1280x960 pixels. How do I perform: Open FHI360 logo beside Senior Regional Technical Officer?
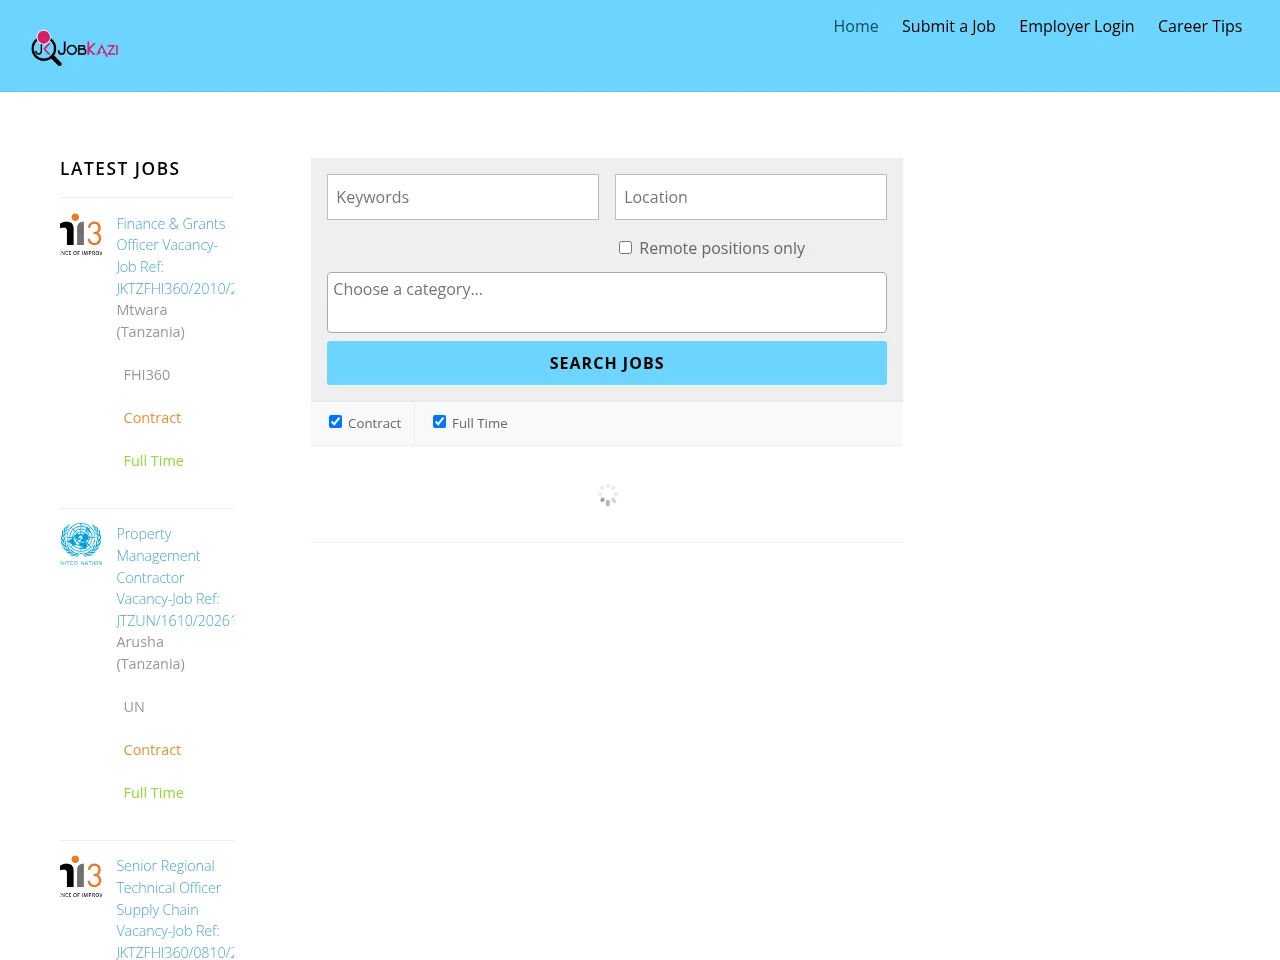point(81,876)
